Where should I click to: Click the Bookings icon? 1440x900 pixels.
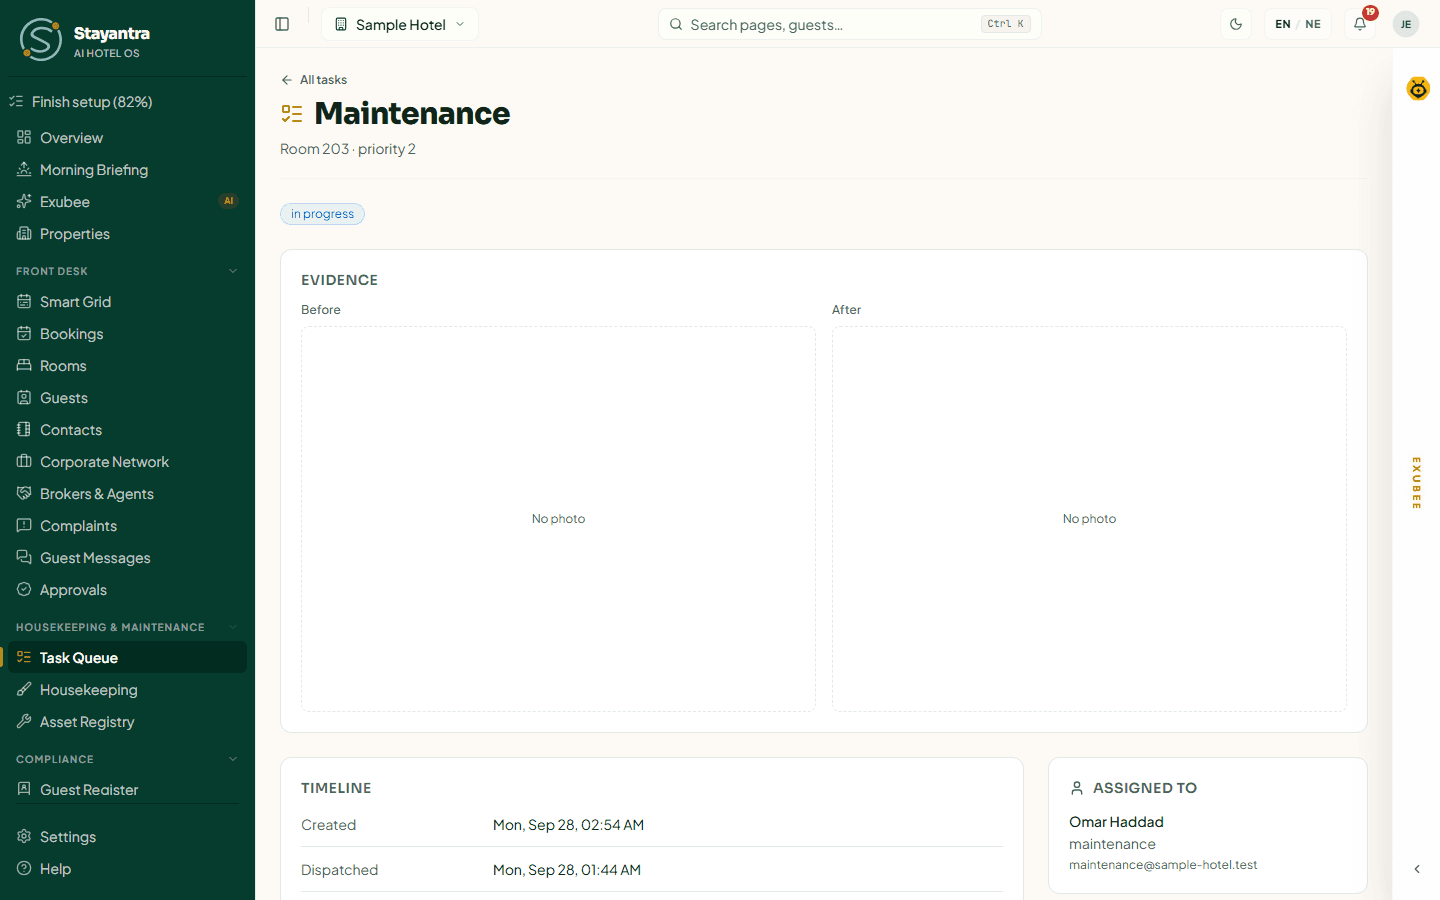pos(24,334)
